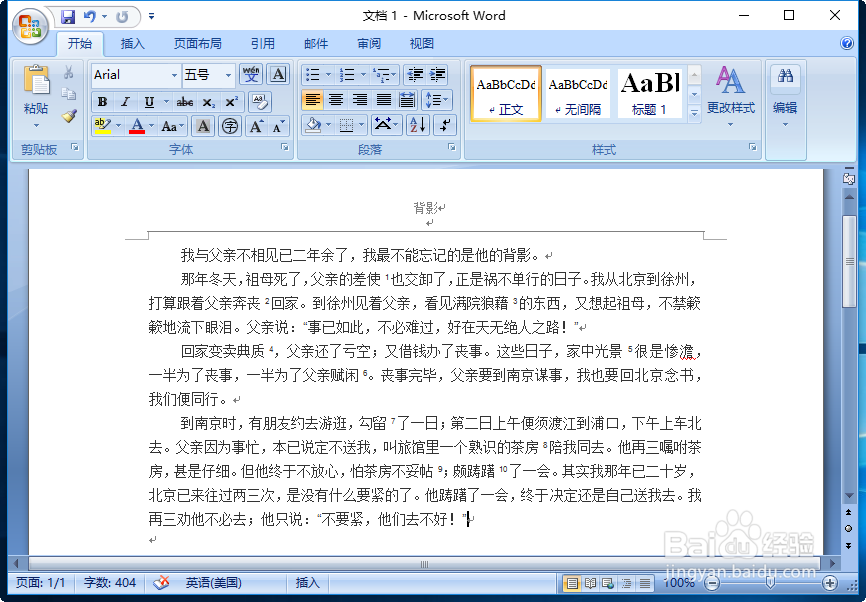Expand the font color dropdown arrow
This screenshot has height=602, width=866.
pos(150,124)
